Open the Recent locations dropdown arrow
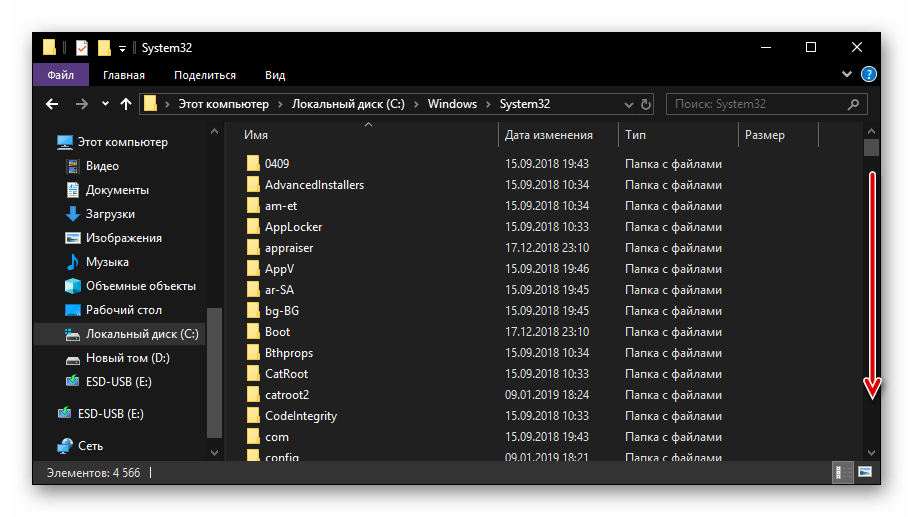Viewport: 913px width, 517px height. 106,104
